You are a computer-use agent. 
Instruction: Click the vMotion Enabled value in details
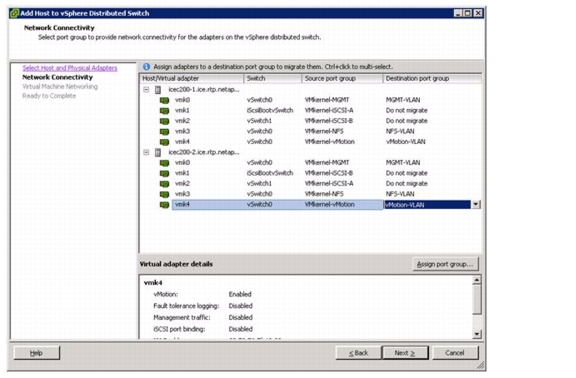[240, 294]
